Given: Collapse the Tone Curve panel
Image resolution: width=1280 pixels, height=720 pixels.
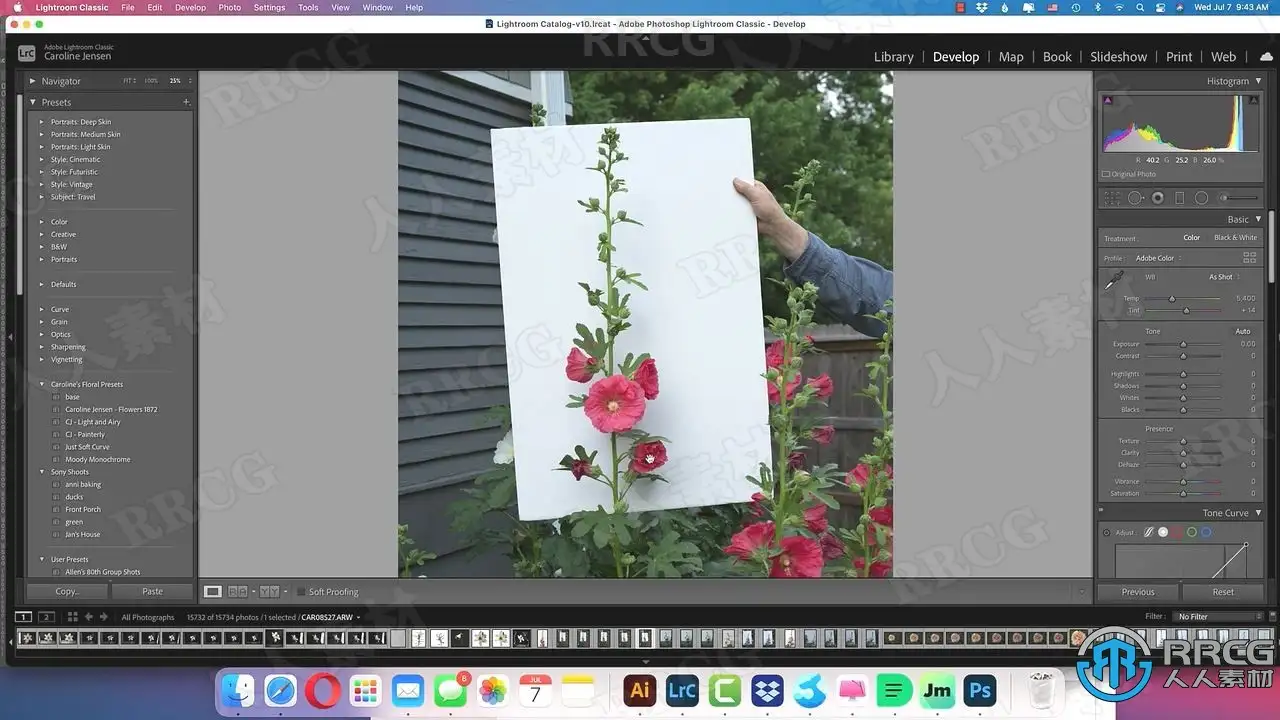Looking at the screenshot, I should pos(1258,513).
